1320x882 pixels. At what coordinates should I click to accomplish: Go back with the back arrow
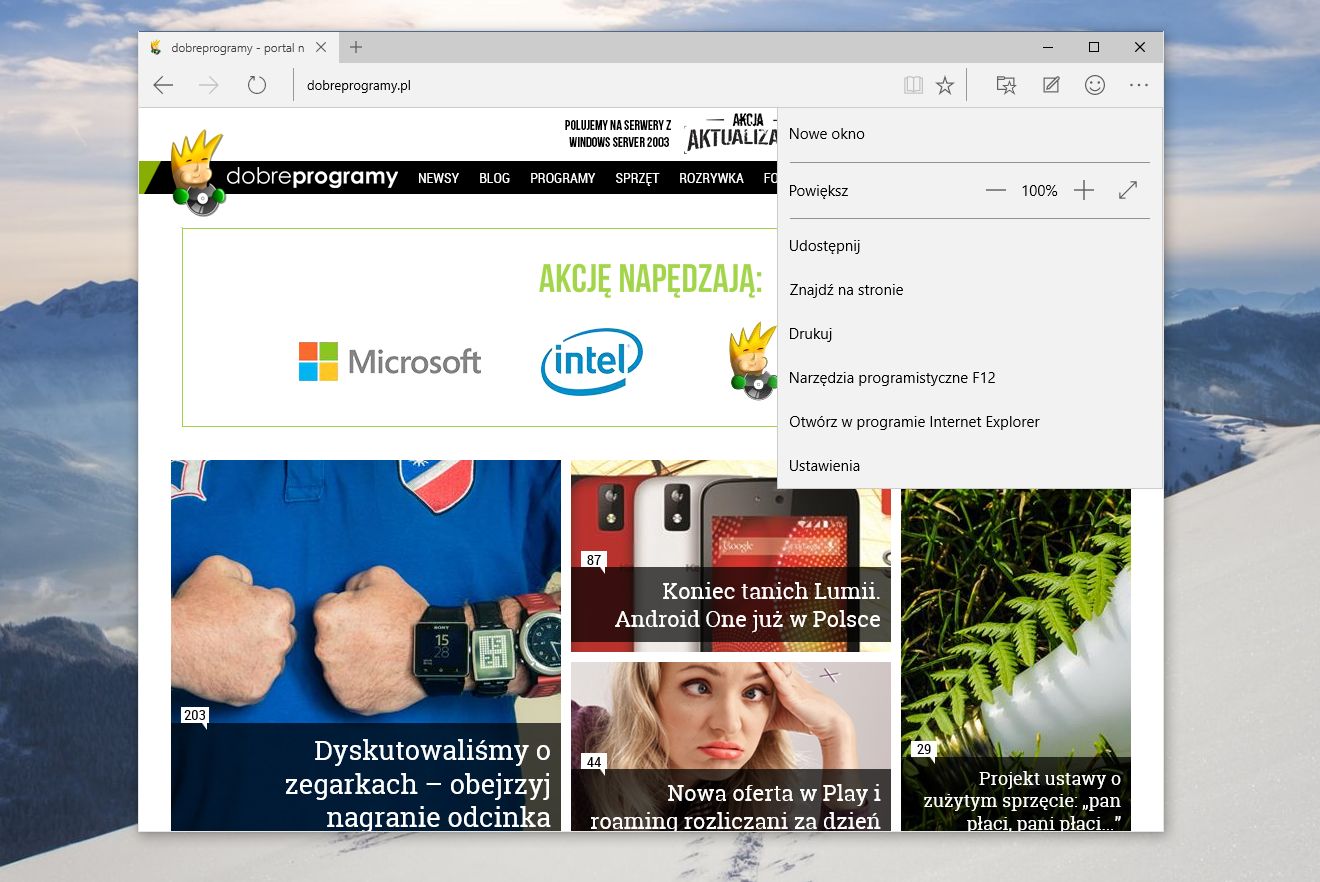click(163, 86)
